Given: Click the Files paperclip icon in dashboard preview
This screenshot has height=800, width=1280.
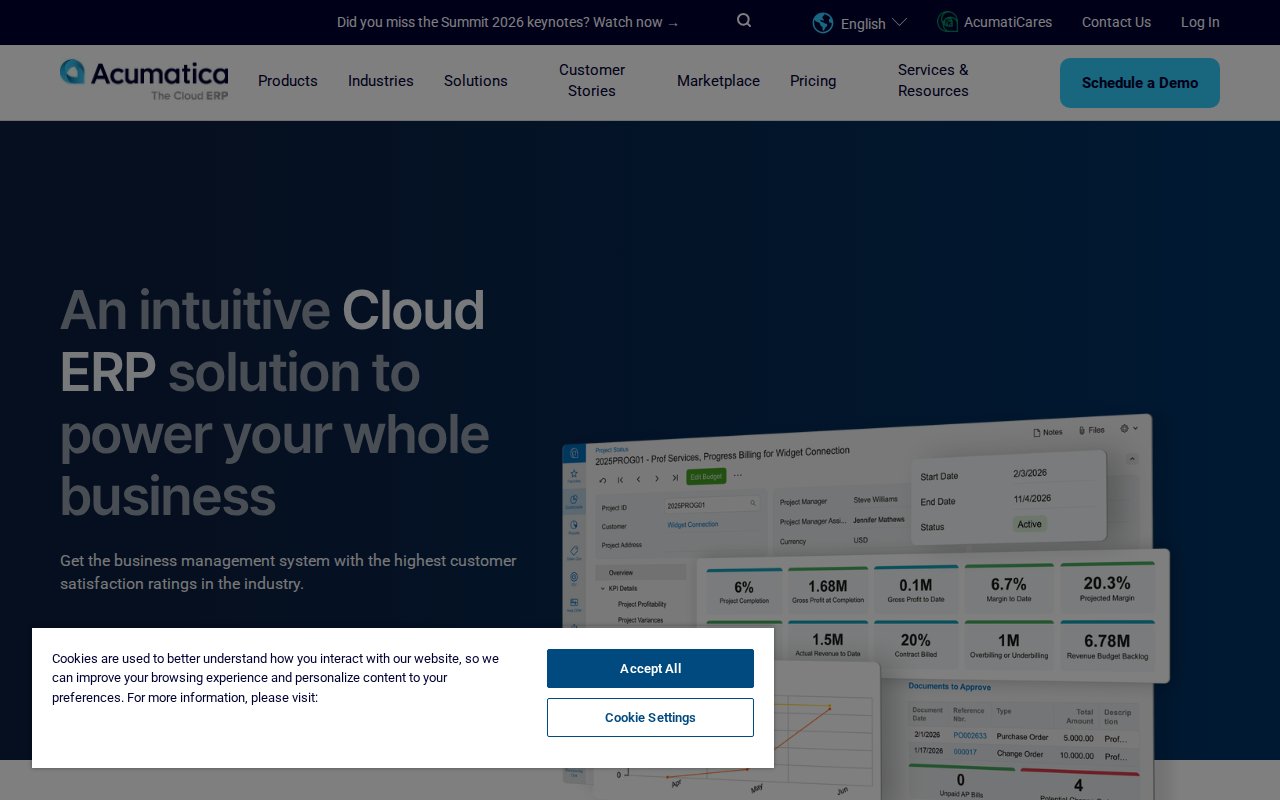Looking at the screenshot, I should [1082, 430].
